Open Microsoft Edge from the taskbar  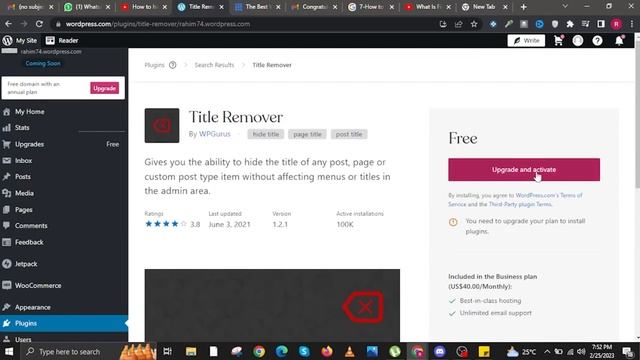[281, 351]
